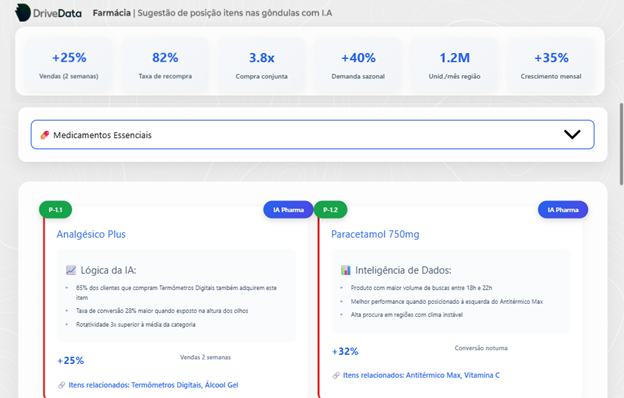Screen dimensions: 624x398
Task: Select the 1.2M Unid./mês região card
Action: 454,65
